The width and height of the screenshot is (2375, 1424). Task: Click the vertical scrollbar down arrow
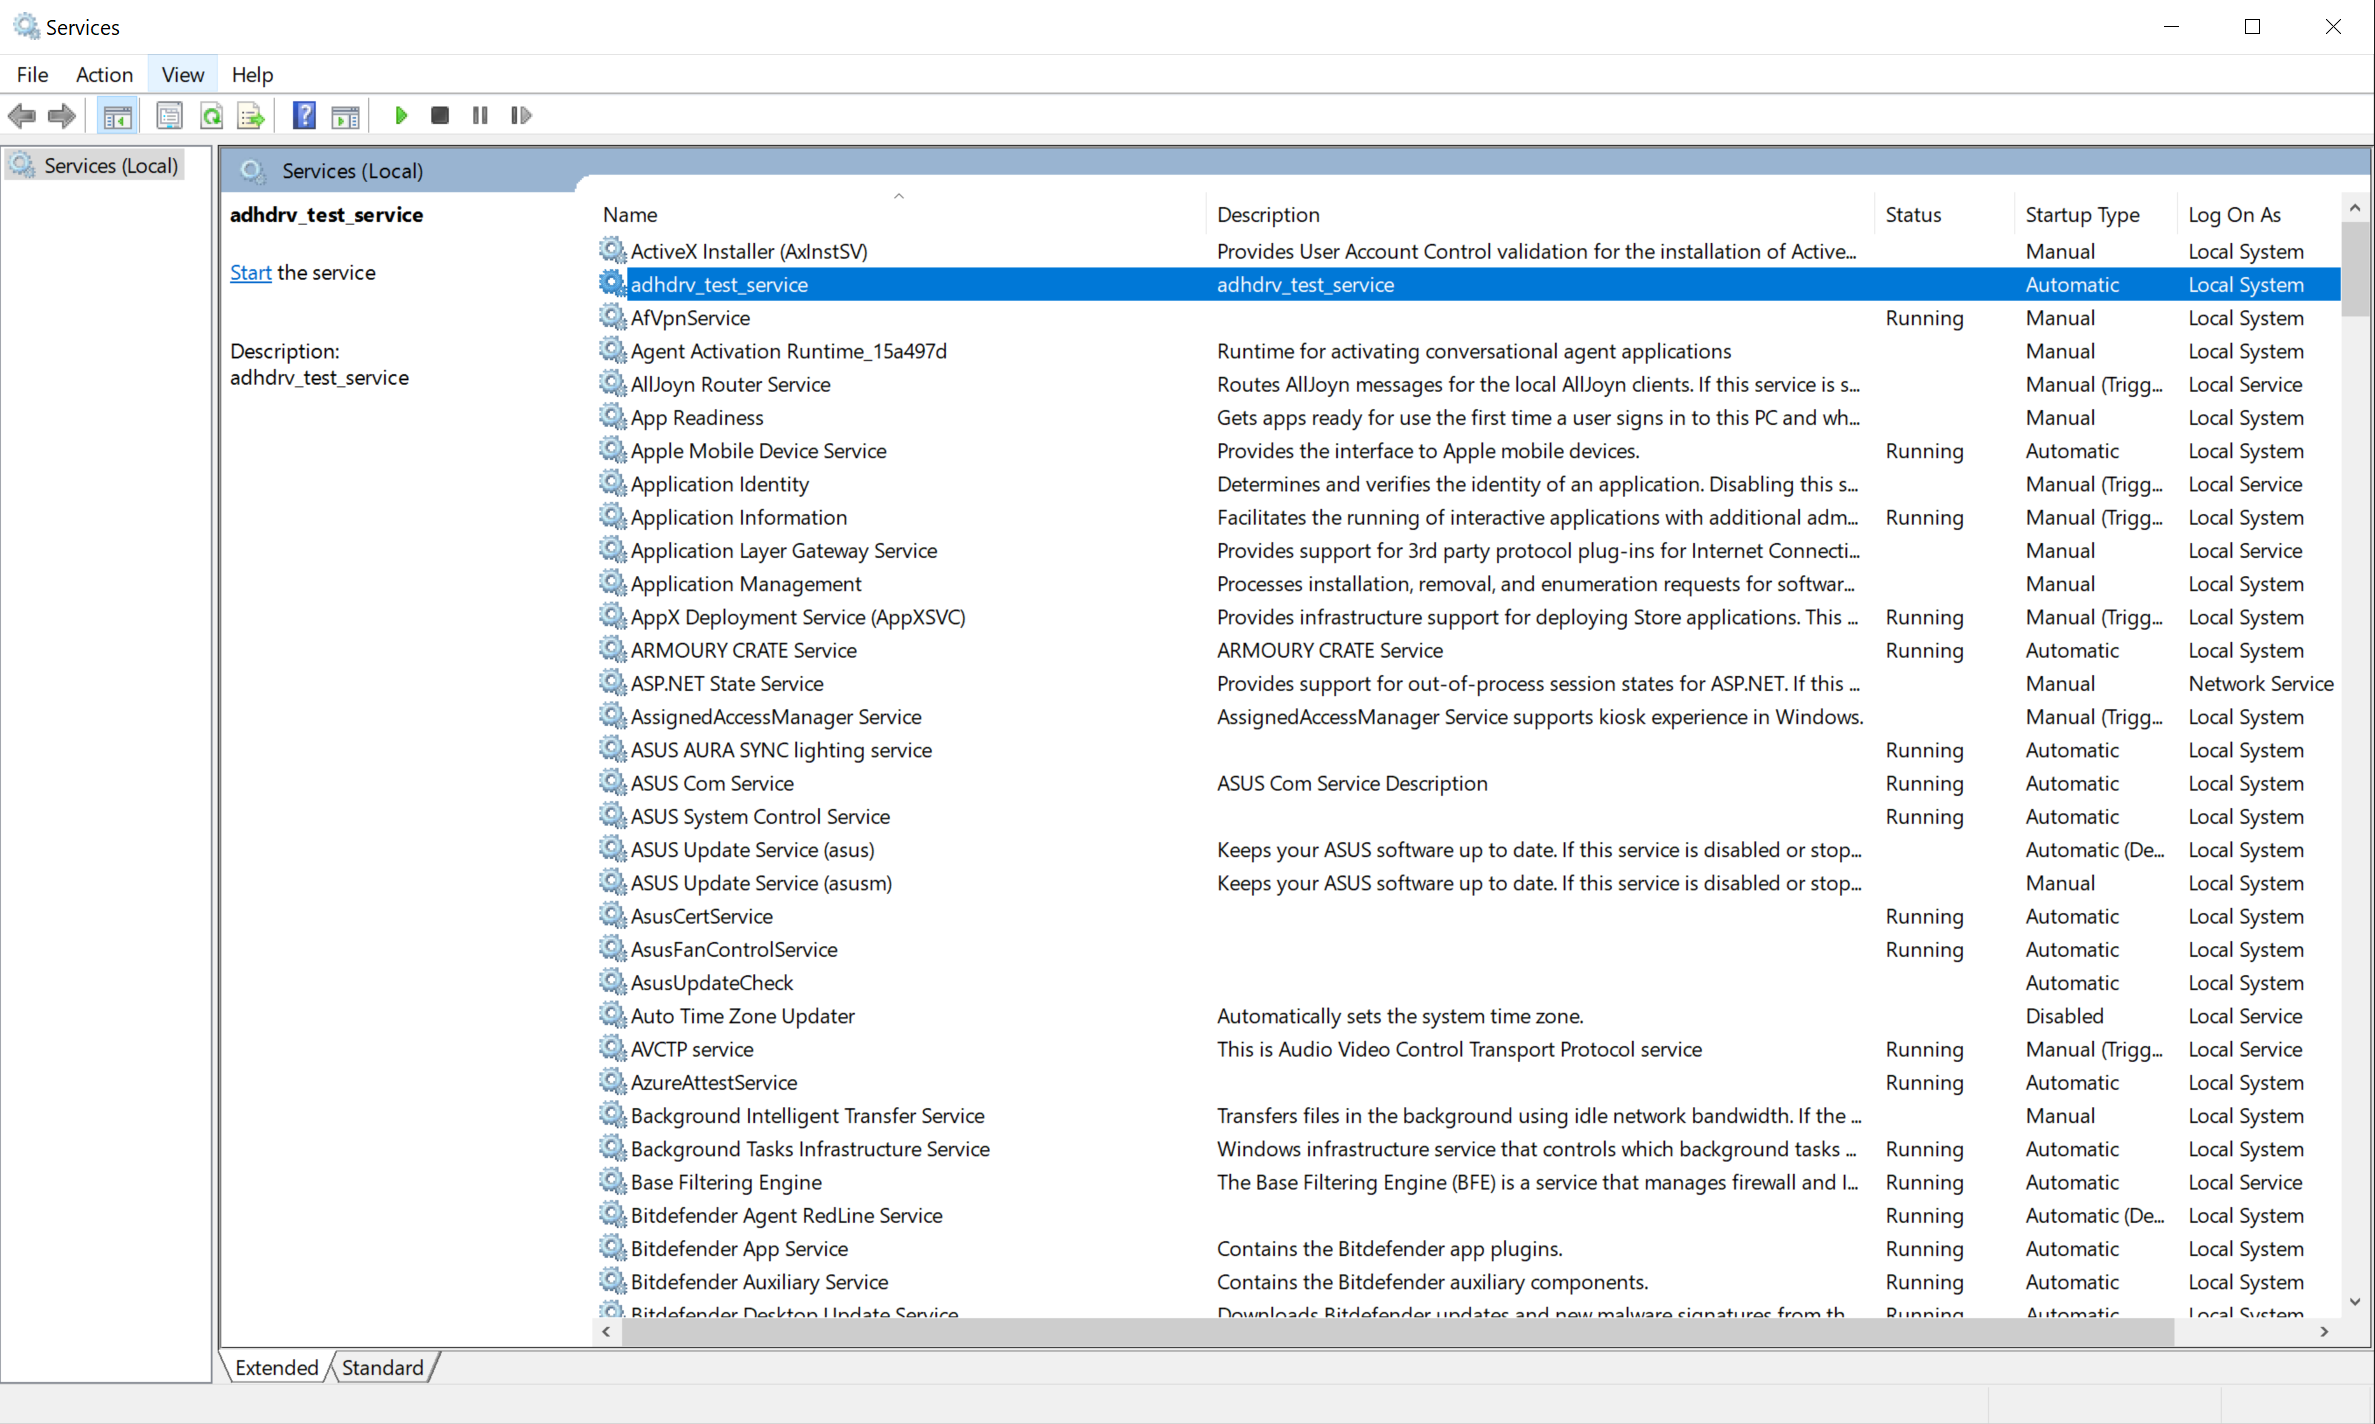[x=2355, y=1302]
